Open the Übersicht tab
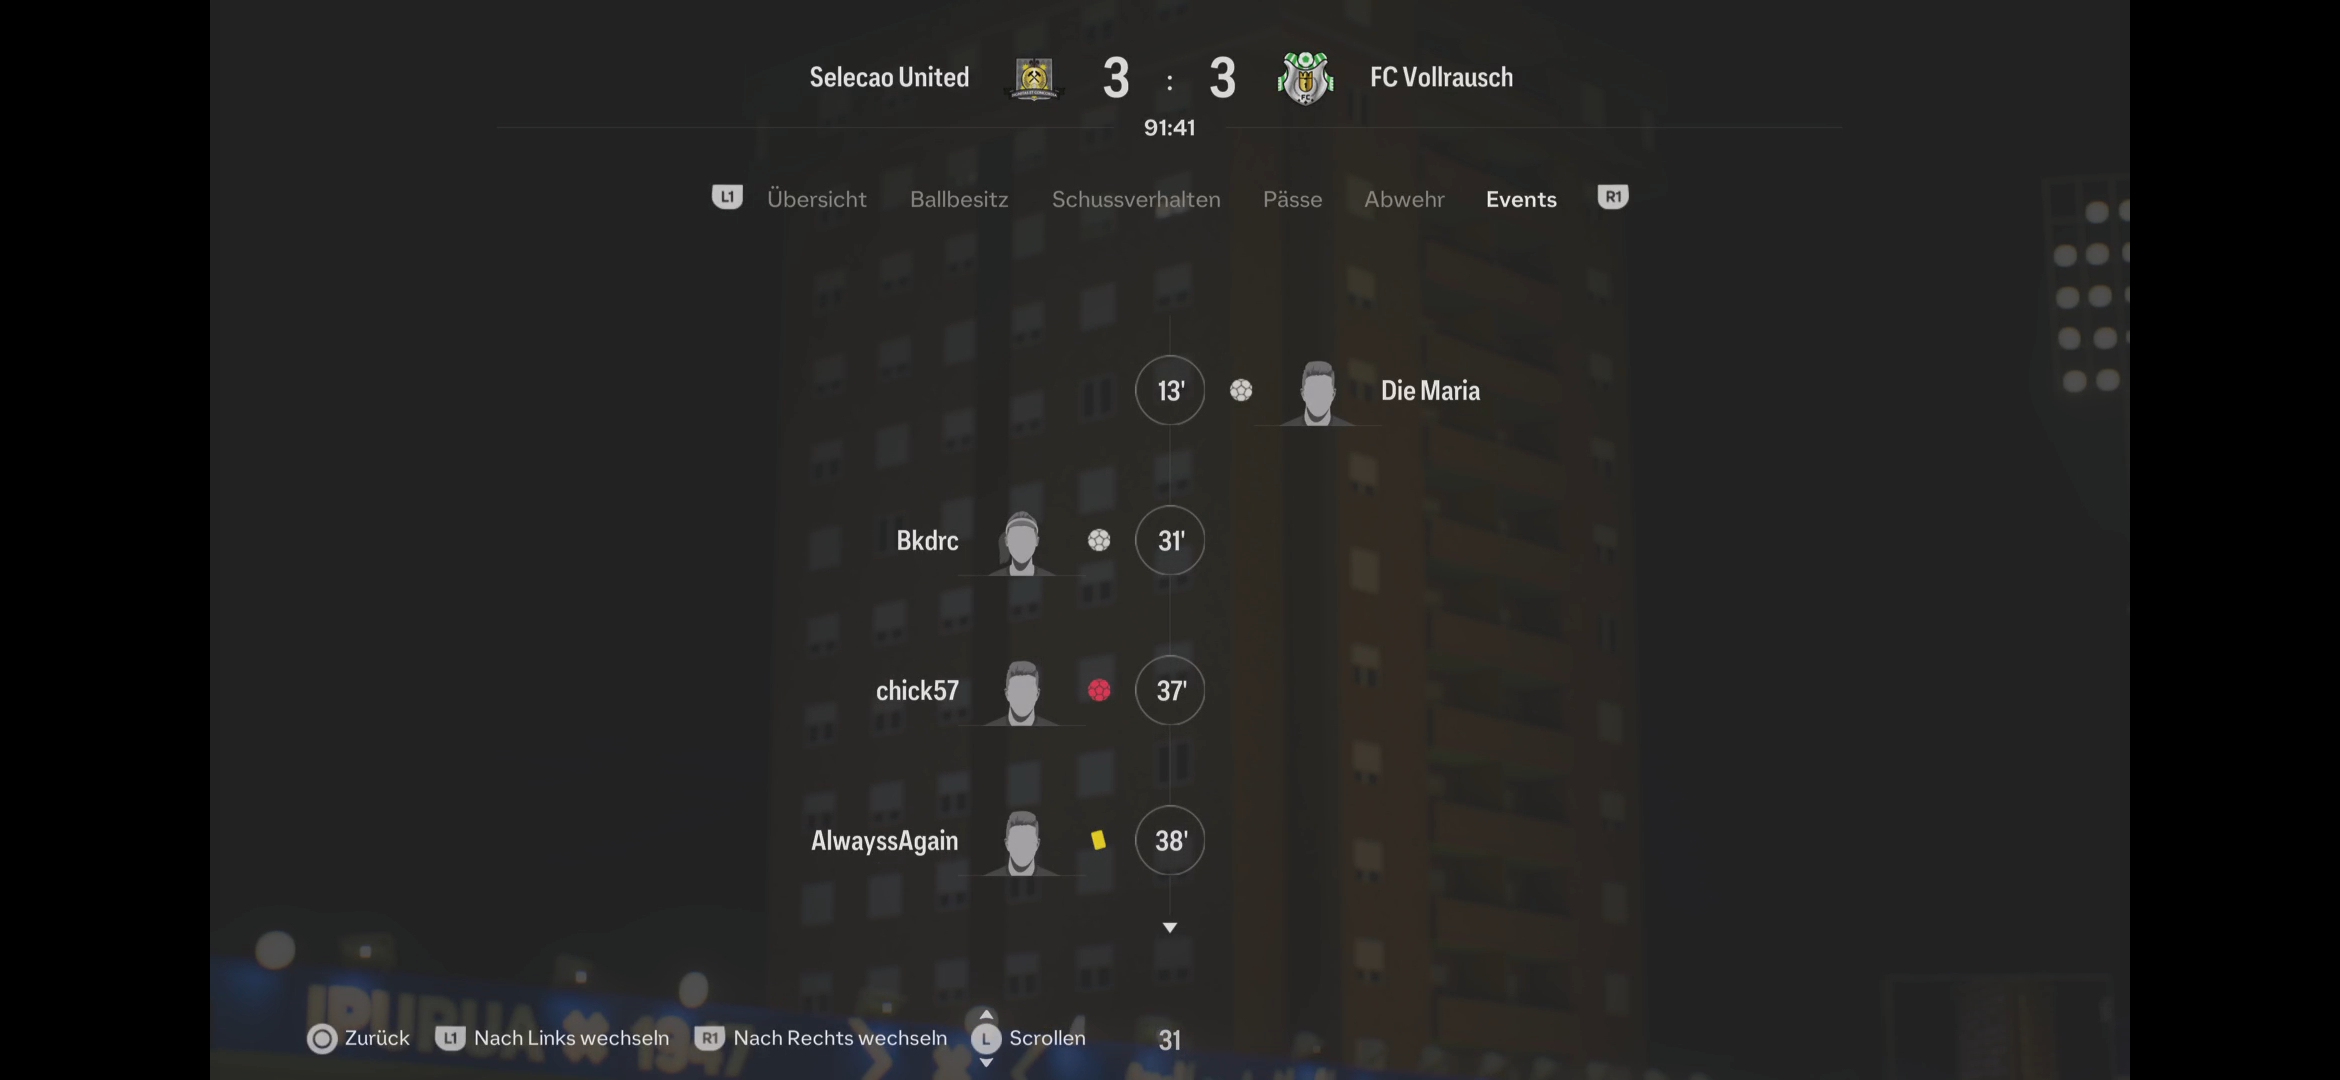Viewport: 2340px width, 1080px height. (816, 199)
